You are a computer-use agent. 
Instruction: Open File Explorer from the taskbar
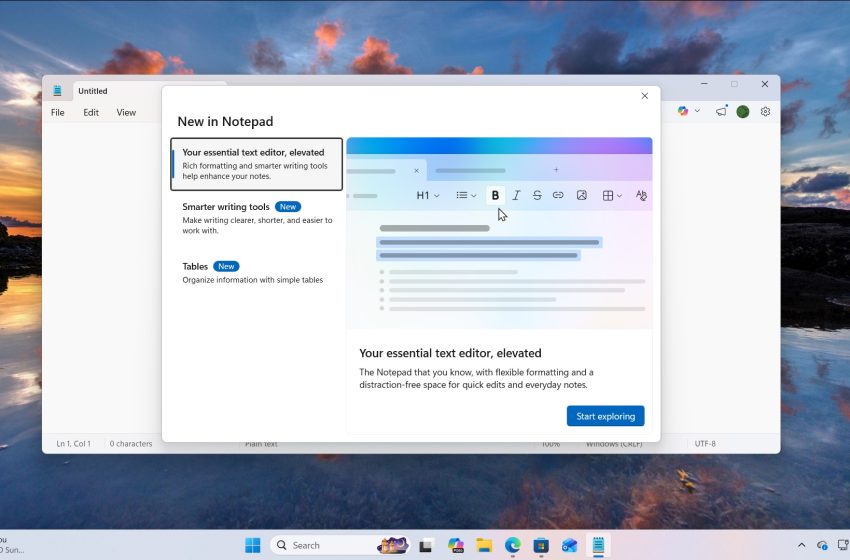(x=484, y=545)
